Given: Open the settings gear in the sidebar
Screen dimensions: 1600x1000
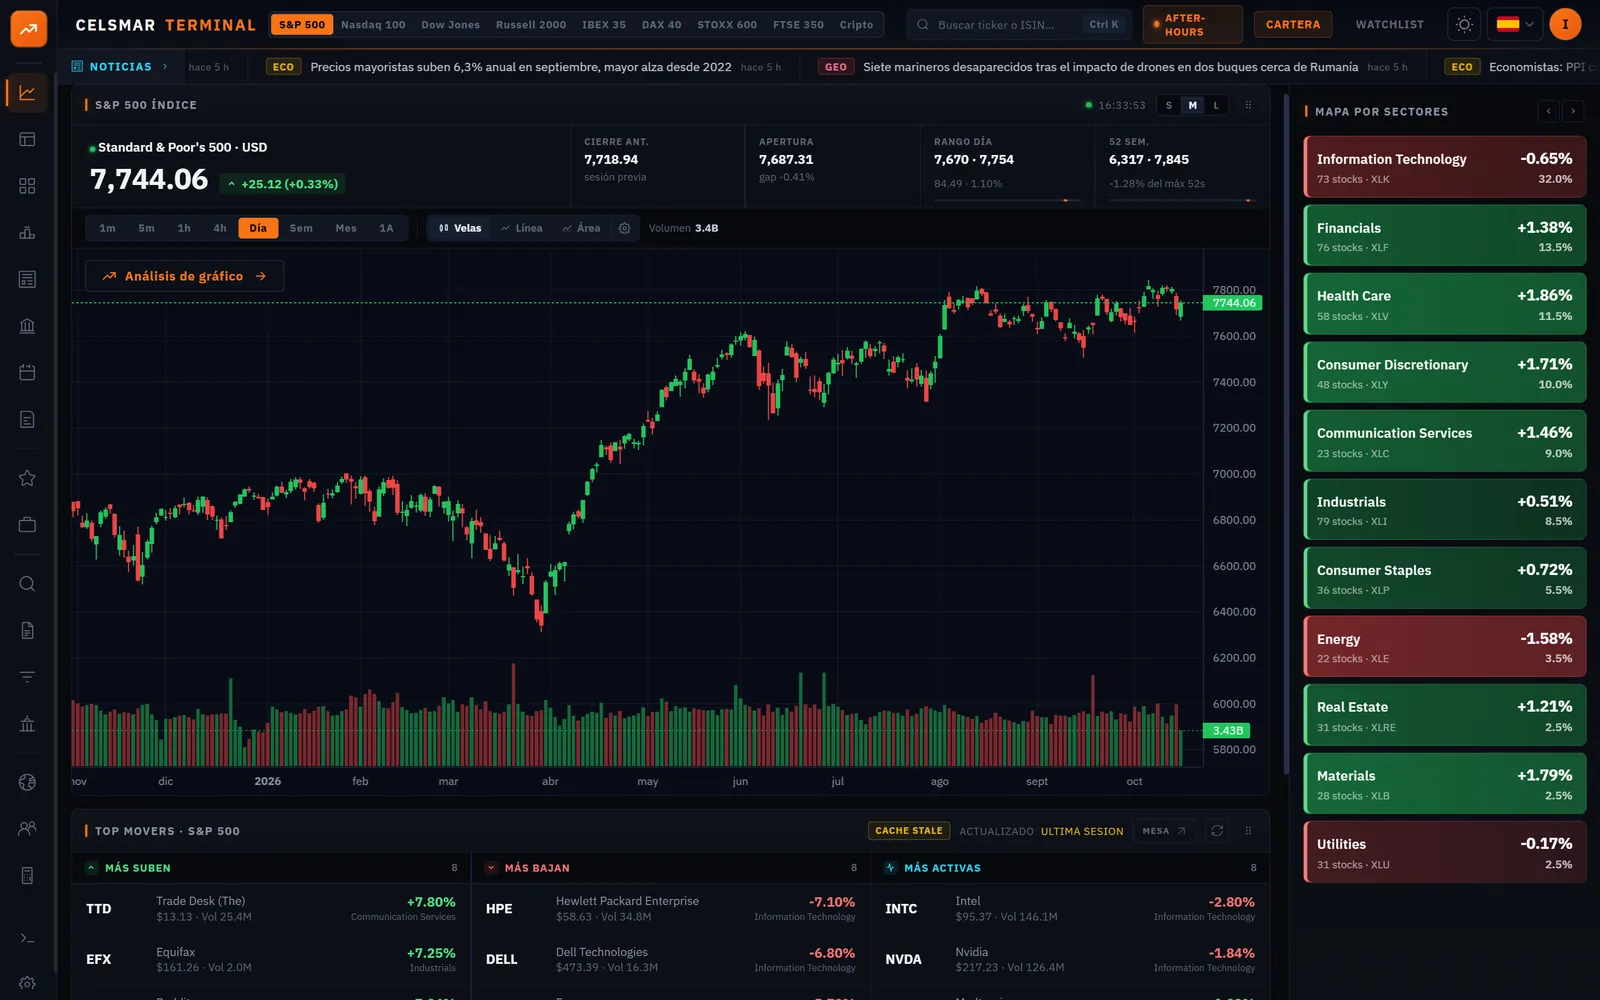Looking at the screenshot, I should (x=27, y=984).
